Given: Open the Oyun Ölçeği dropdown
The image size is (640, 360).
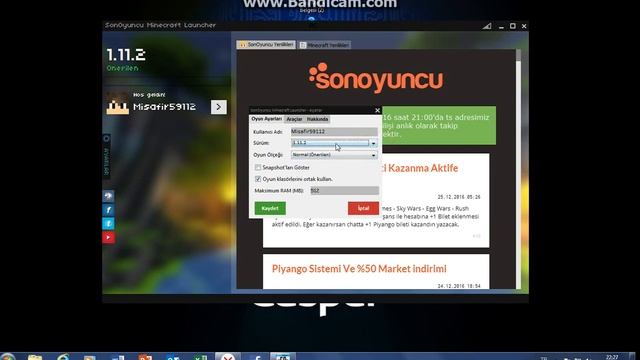Looking at the screenshot, I should click(334, 155).
